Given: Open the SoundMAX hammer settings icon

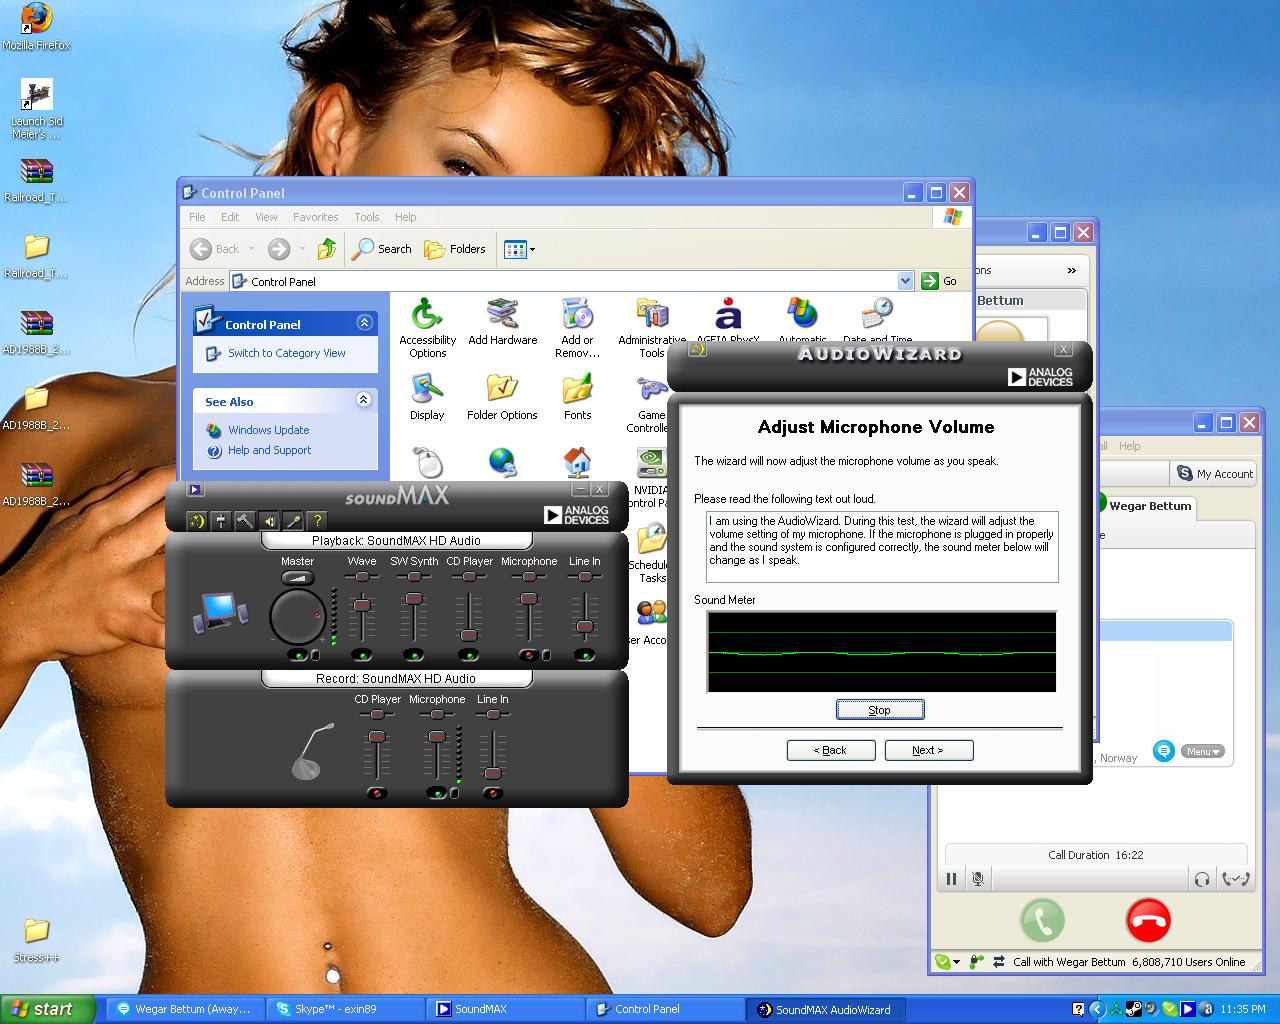Looking at the screenshot, I should 245,520.
